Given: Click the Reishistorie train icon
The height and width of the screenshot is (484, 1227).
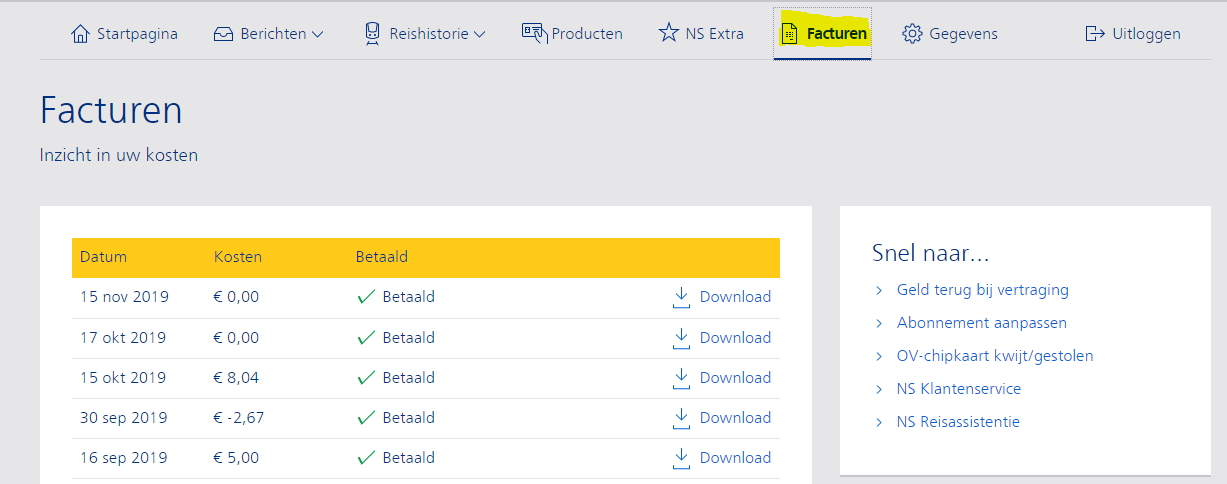Looking at the screenshot, I should coord(372,34).
